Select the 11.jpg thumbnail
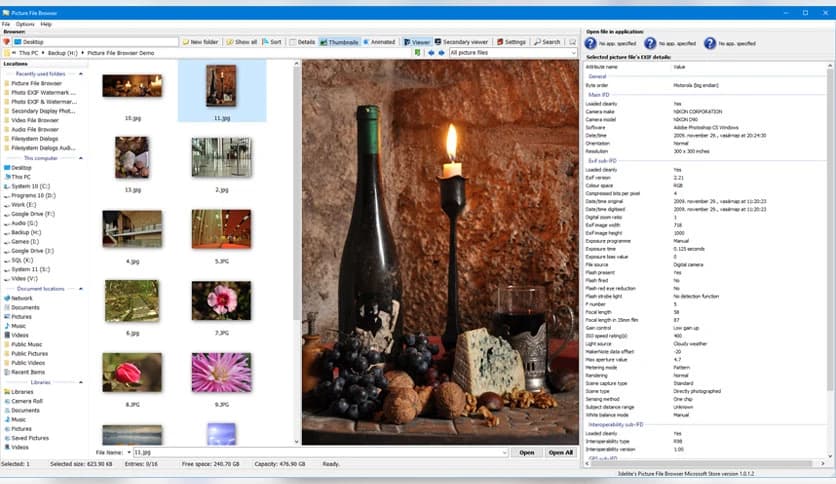836x484 pixels. 222,91
